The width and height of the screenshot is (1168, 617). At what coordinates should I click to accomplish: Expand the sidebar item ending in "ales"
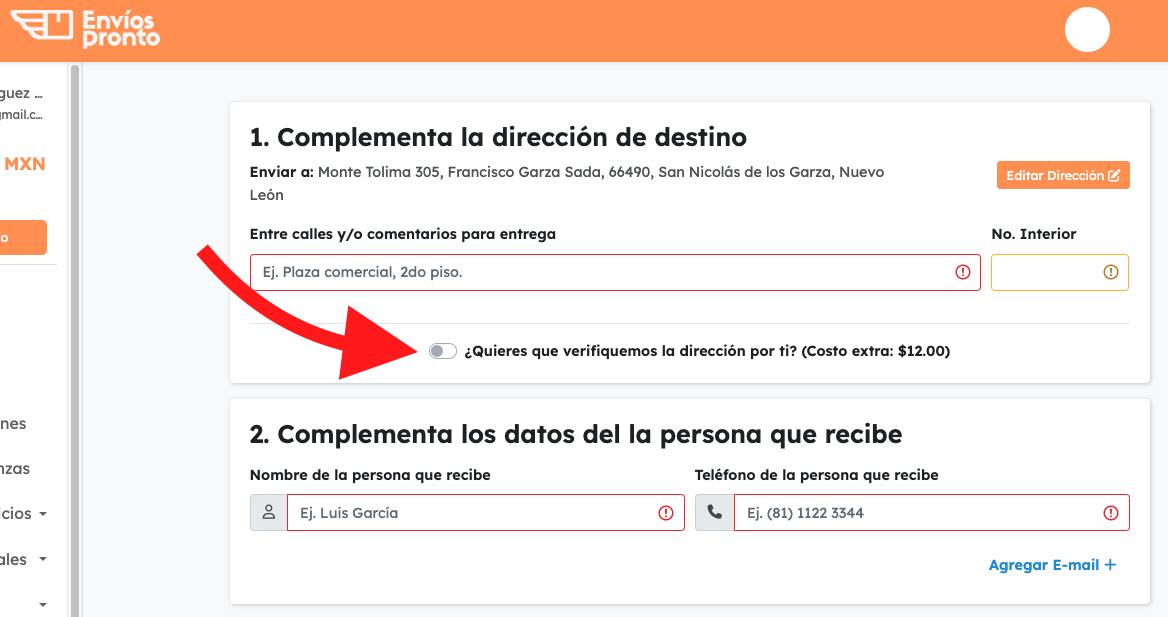click(x=24, y=559)
